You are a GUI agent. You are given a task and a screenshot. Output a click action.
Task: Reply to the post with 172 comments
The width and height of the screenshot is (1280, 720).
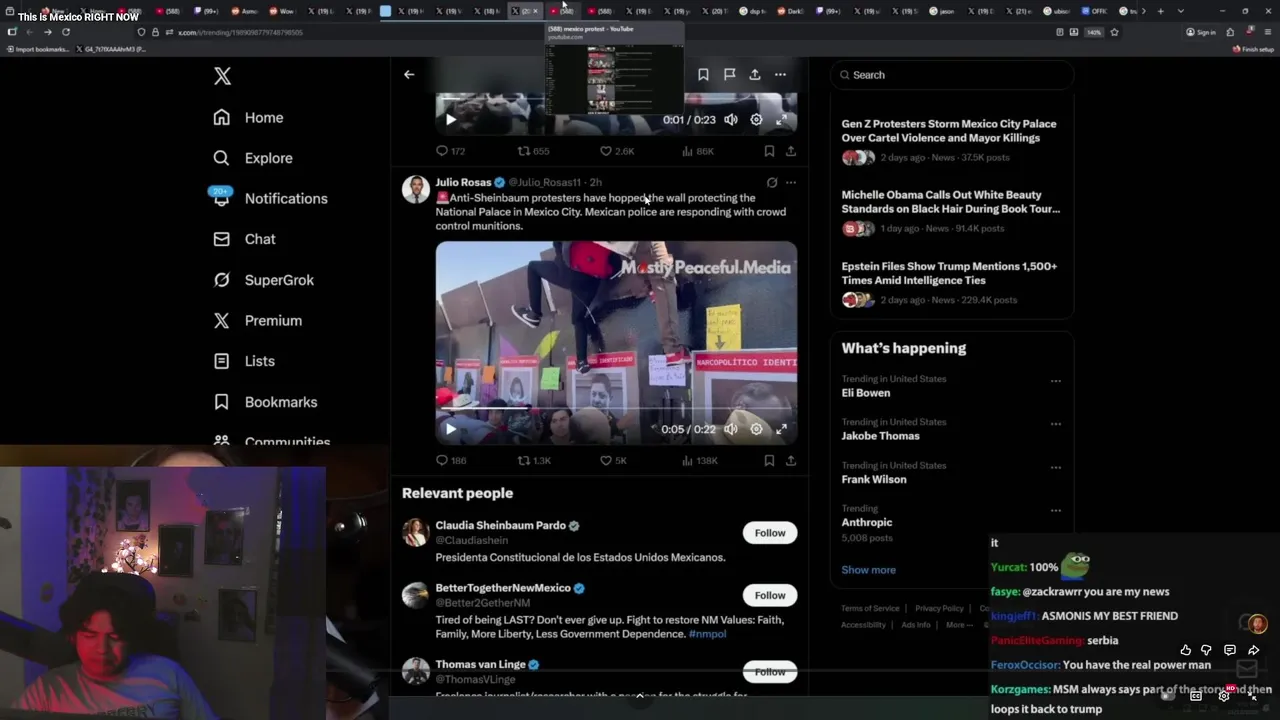pos(451,151)
